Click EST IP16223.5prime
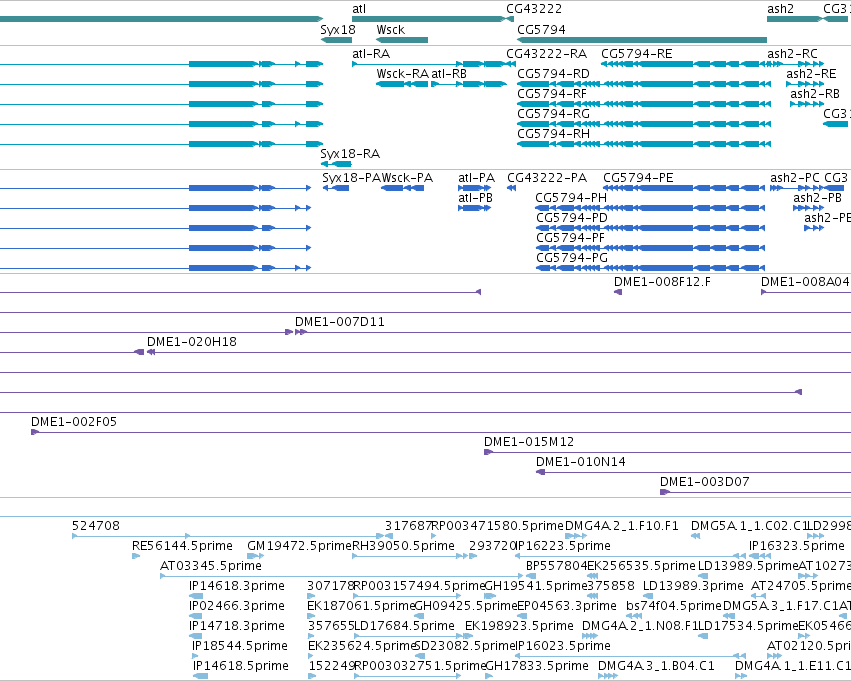Viewport: 851px width, 681px height. (562, 546)
